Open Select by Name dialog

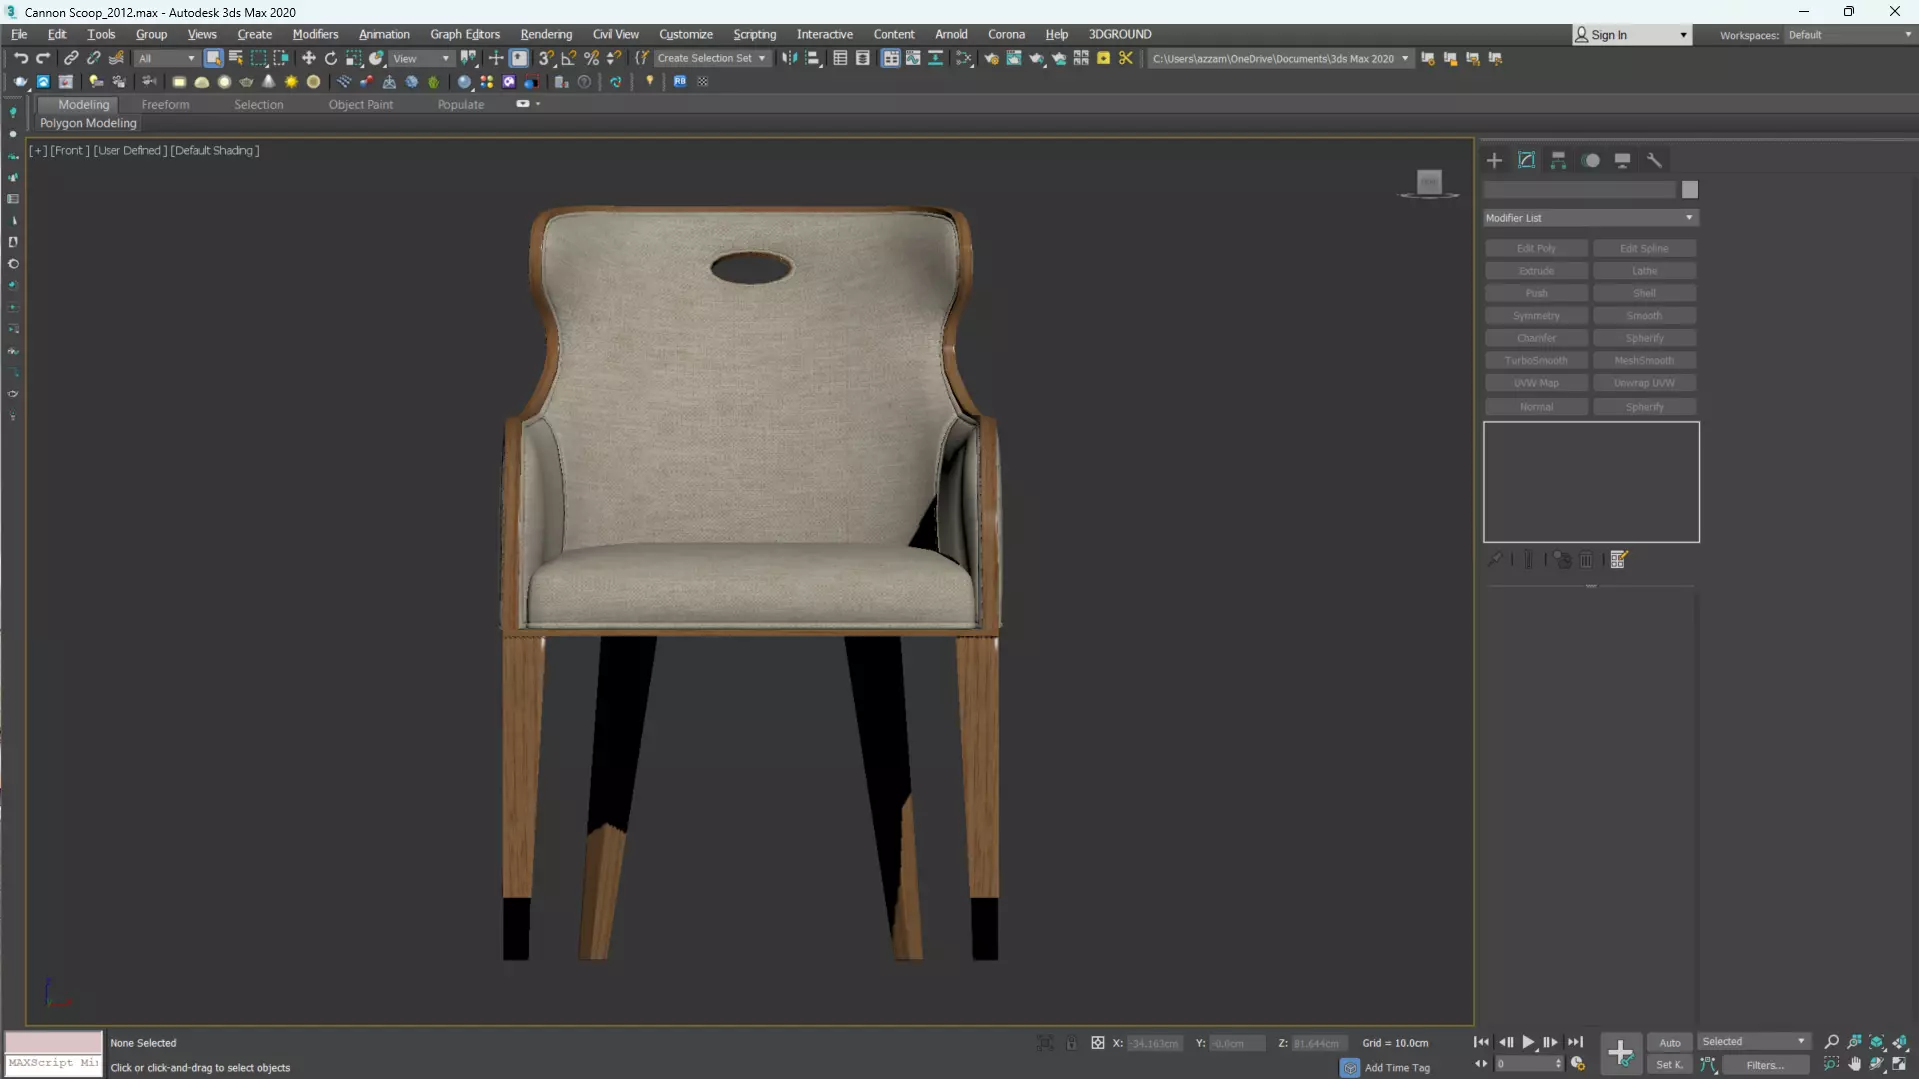(236, 58)
